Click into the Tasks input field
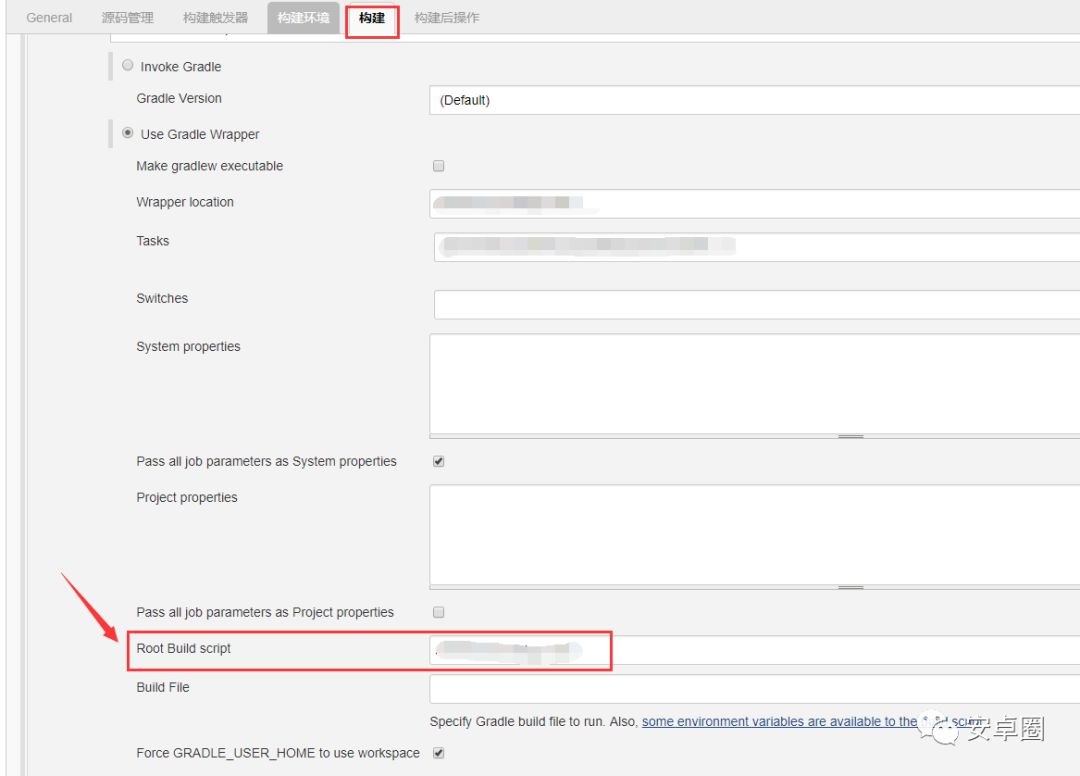 point(756,247)
